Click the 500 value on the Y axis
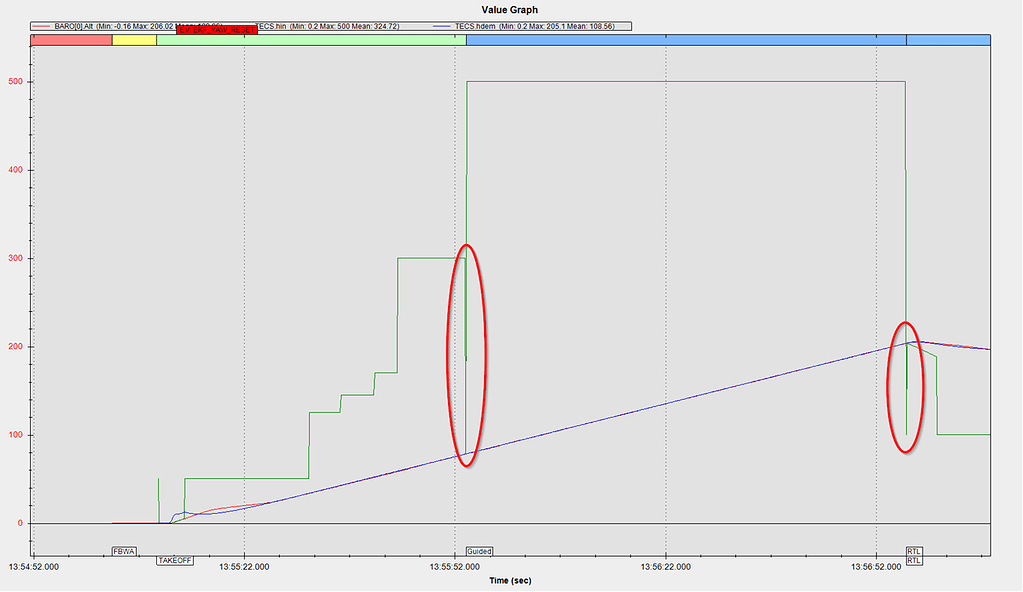This screenshot has height=592, width=1023. click(13, 82)
